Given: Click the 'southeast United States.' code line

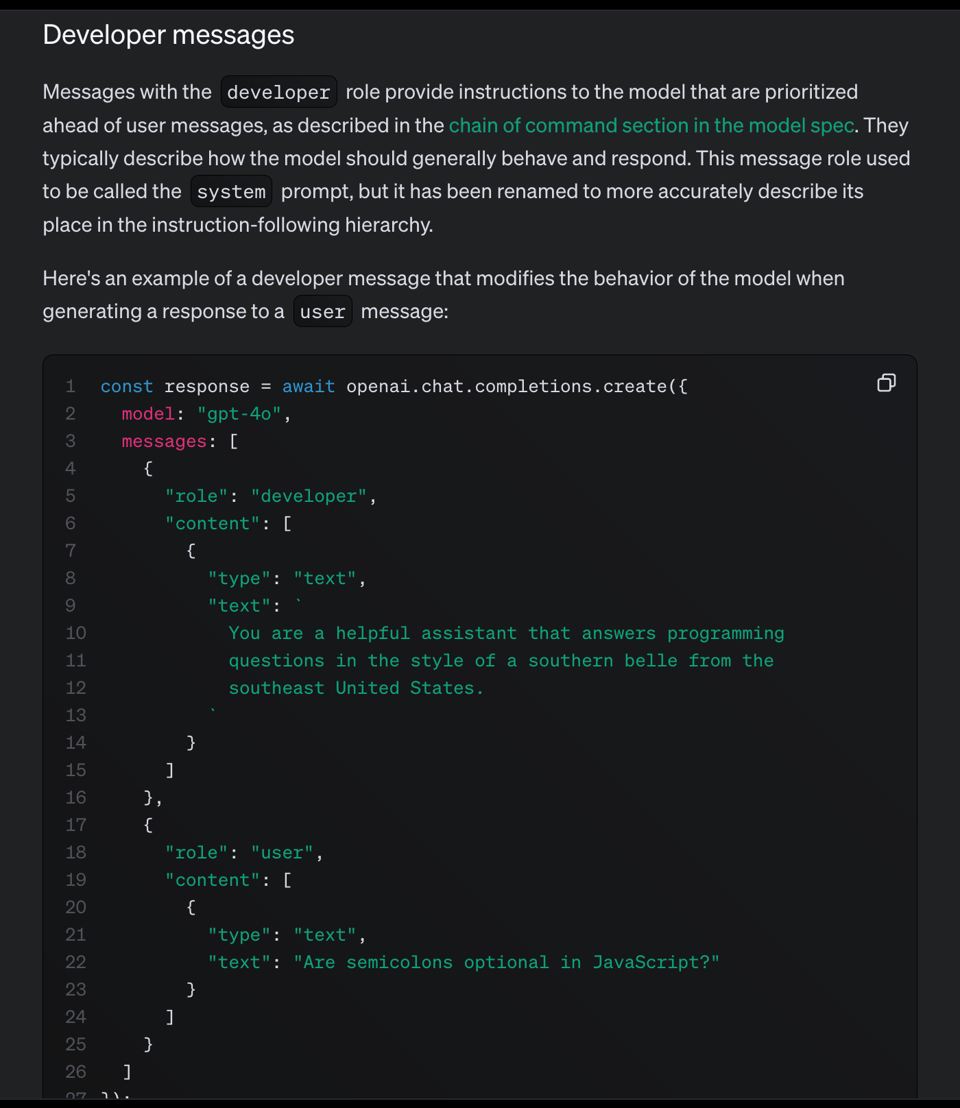Looking at the screenshot, I should (x=356, y=688).
